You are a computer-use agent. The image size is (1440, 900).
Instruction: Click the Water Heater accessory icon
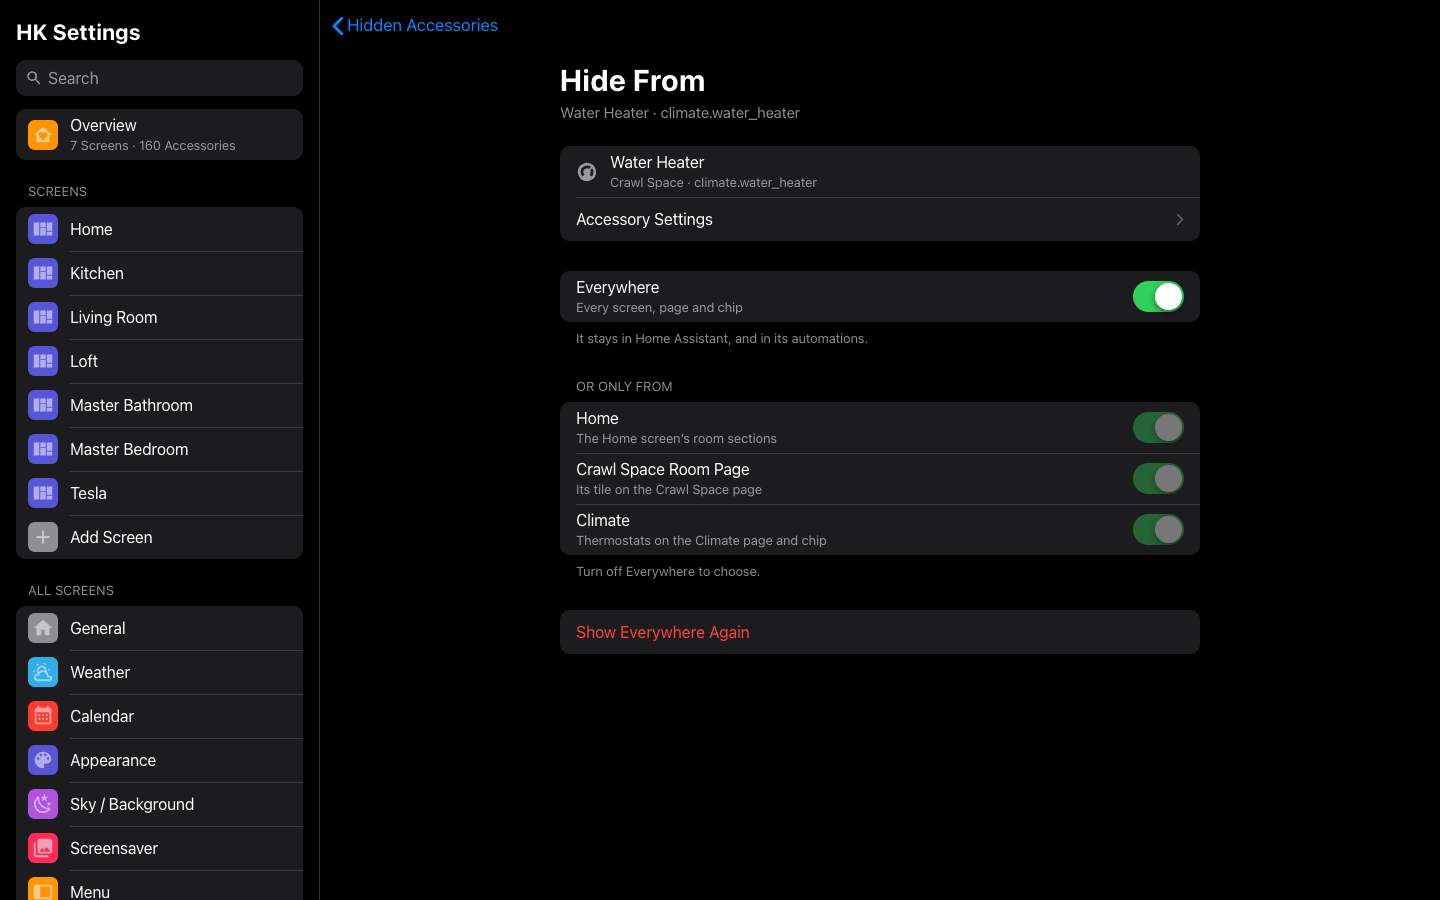[587, 172]
